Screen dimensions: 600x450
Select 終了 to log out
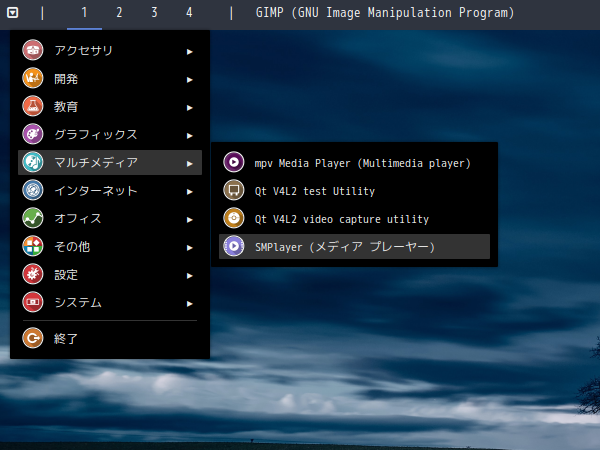110,338
